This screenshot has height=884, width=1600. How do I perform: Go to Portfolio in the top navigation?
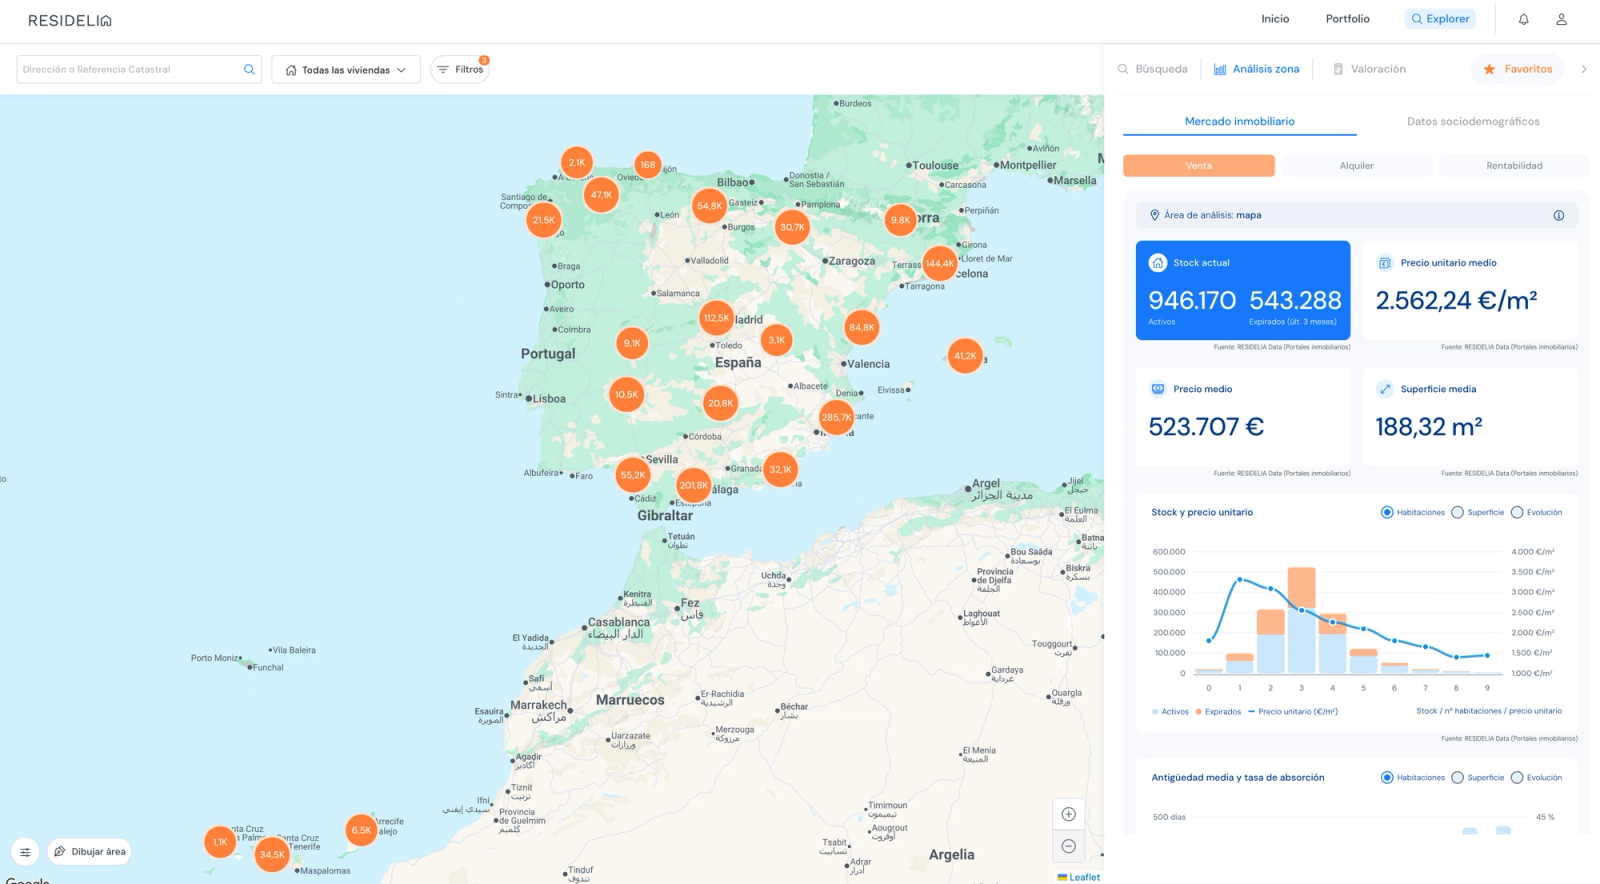(x=1348, y=19)
